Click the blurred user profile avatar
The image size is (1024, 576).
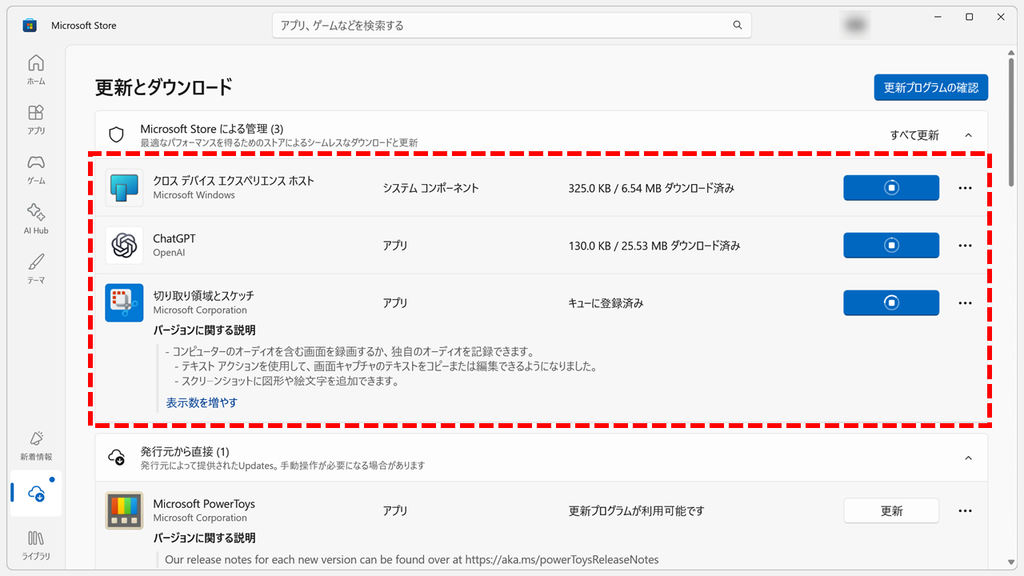855,25
